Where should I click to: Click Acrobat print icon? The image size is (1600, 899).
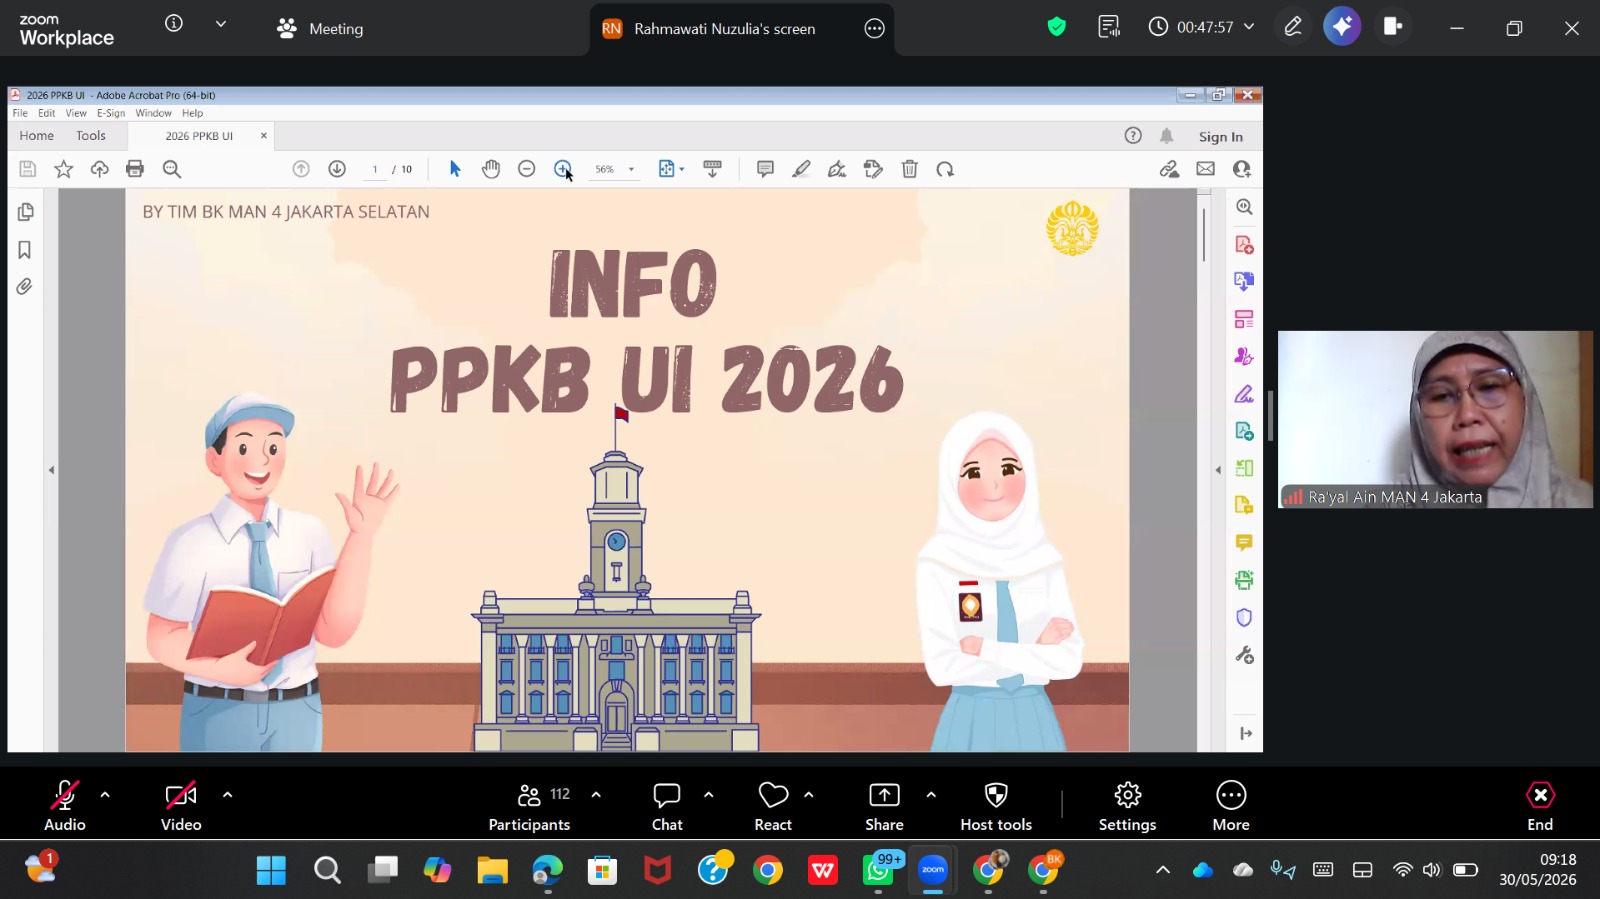coord(135,169)
